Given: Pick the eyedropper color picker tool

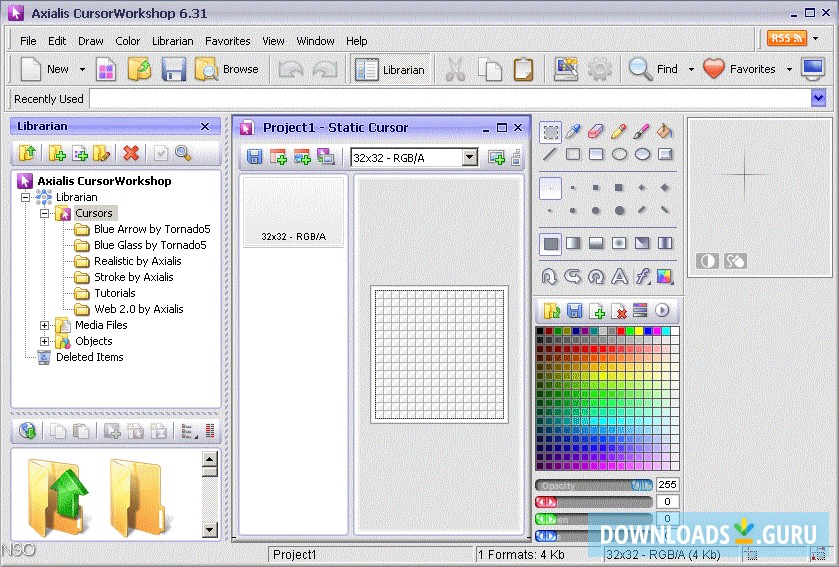Looking at the screenshot, I should 573,132.
